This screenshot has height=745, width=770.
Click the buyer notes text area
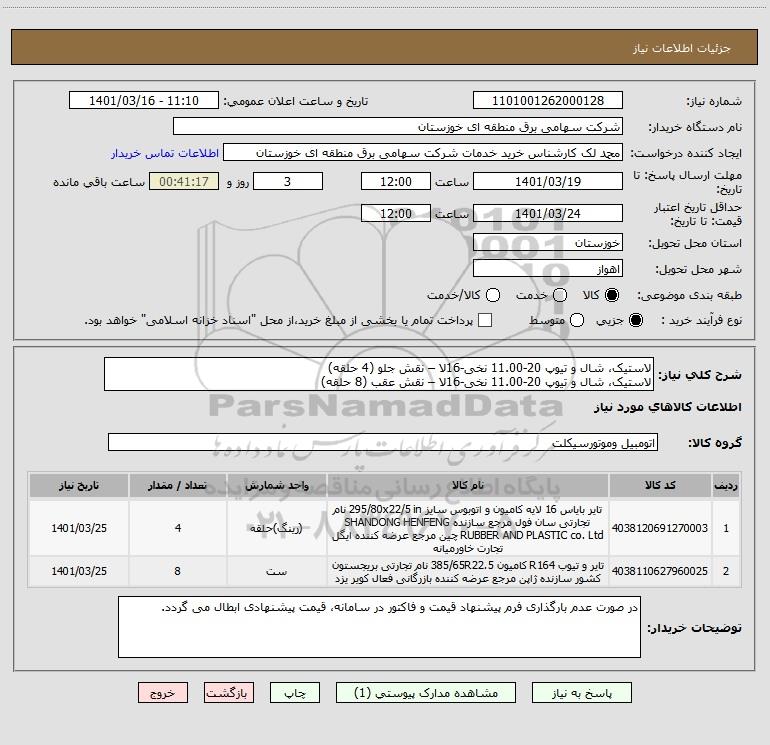tap(379, 627)
